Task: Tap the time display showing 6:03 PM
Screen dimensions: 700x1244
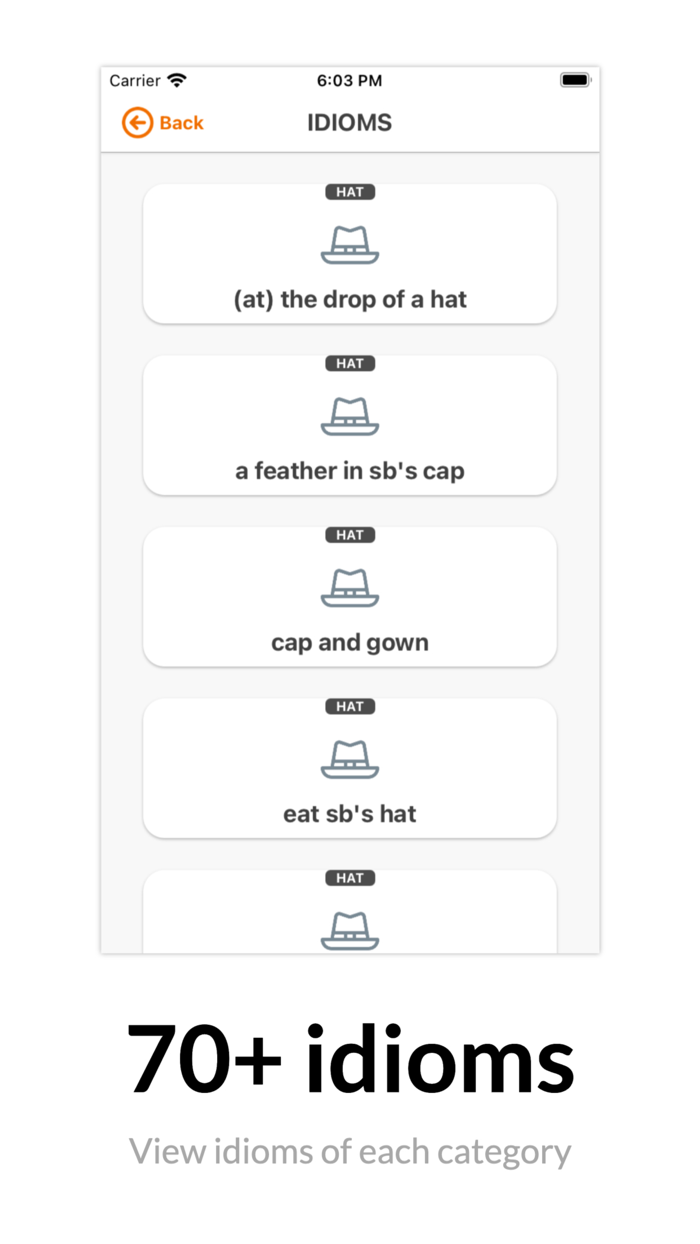Action: pyautogui.click(x=350, y=80)
